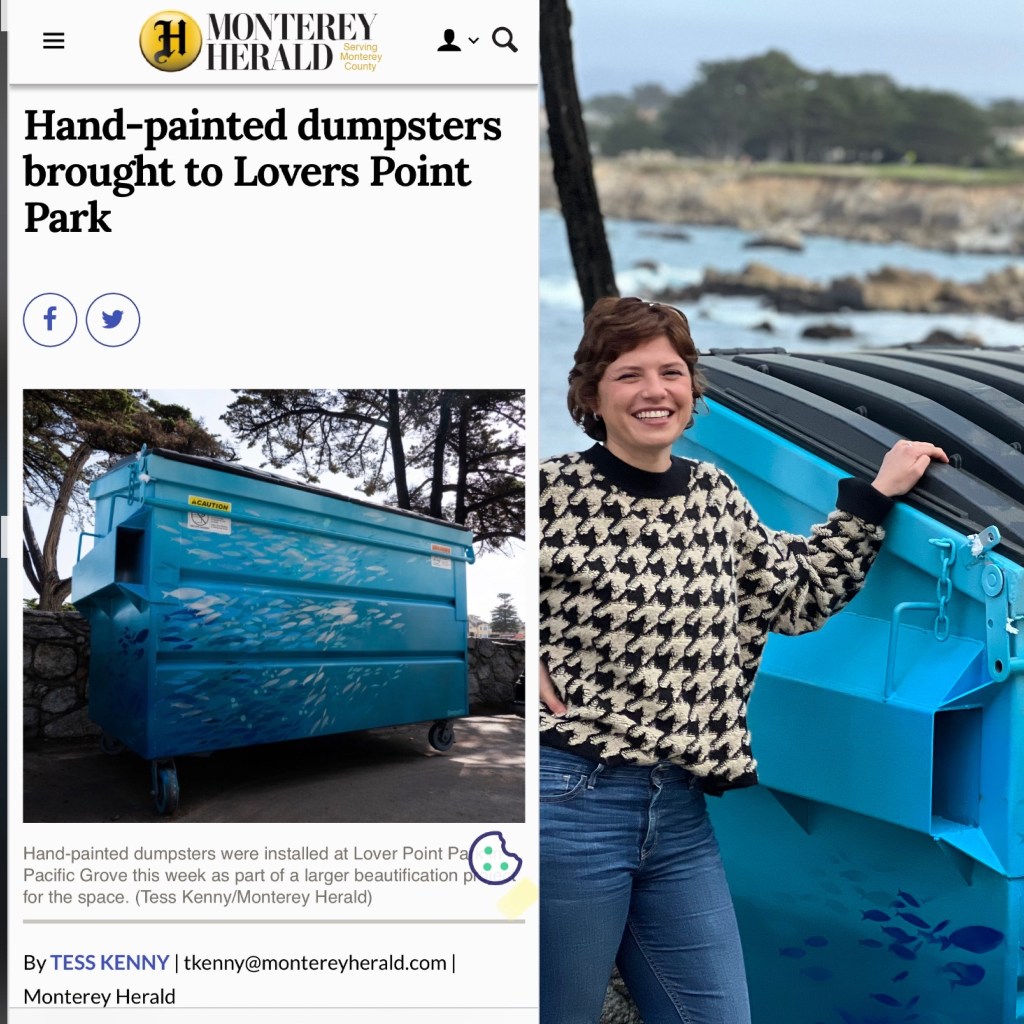Expand the account dropdown chevron
The height and width of the screenshot is (1024, 1024).
tap(473, 40)
